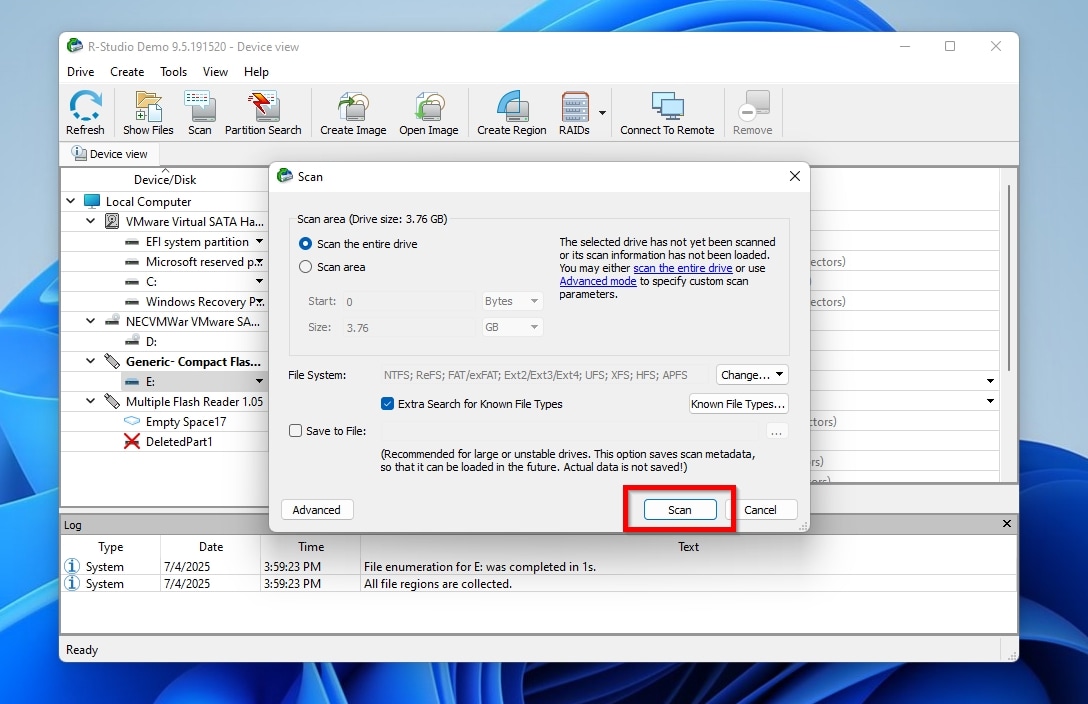This screenshot has height=704, width=1088.
Task: Click the Cancel button in the Scan dialog
Action: (x=760, y=510)
